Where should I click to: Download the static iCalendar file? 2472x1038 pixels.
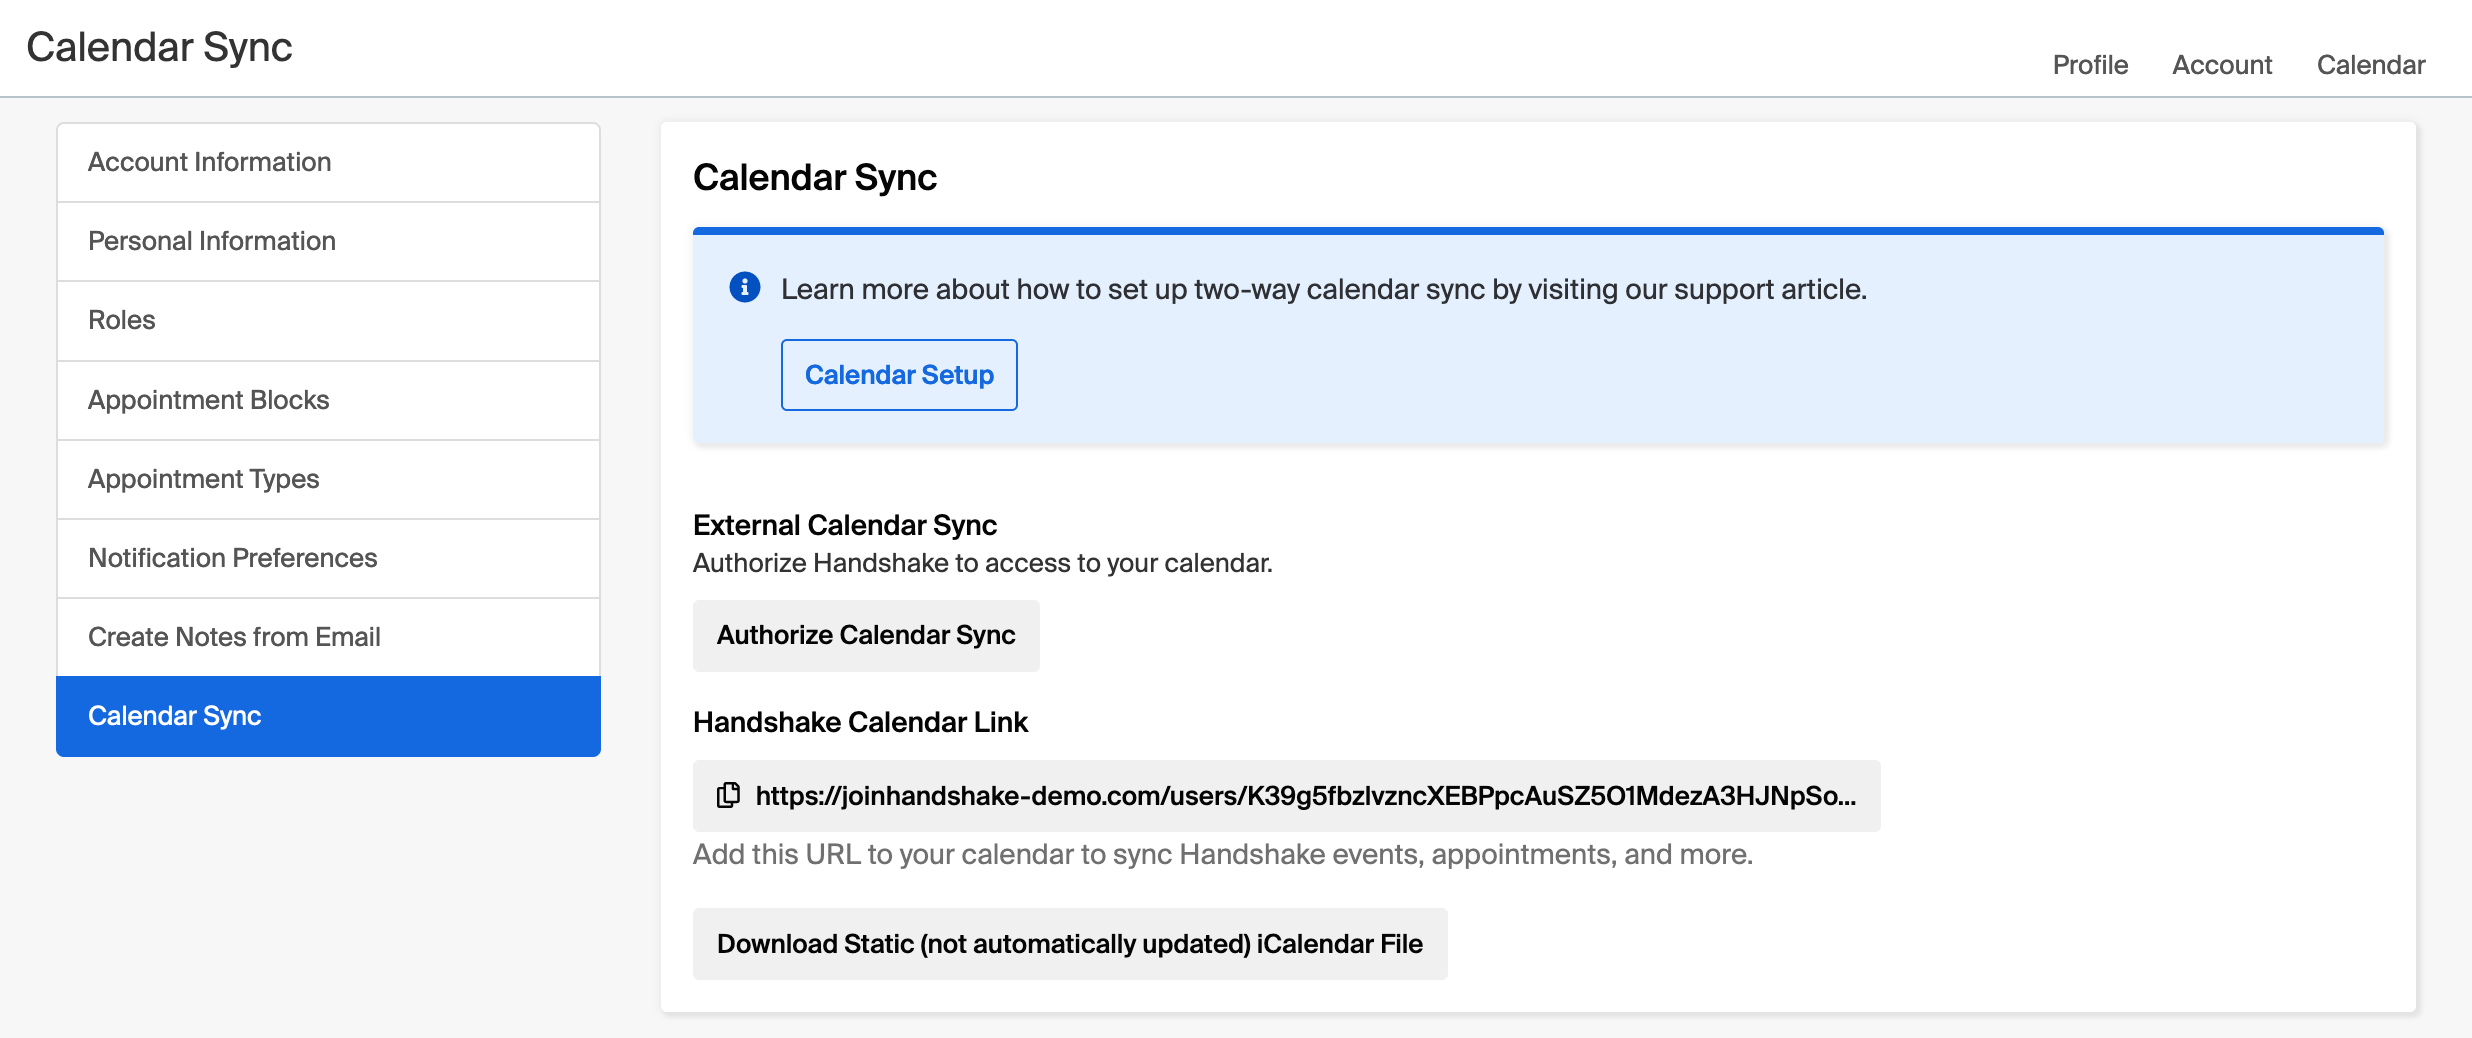(1069, 944)
